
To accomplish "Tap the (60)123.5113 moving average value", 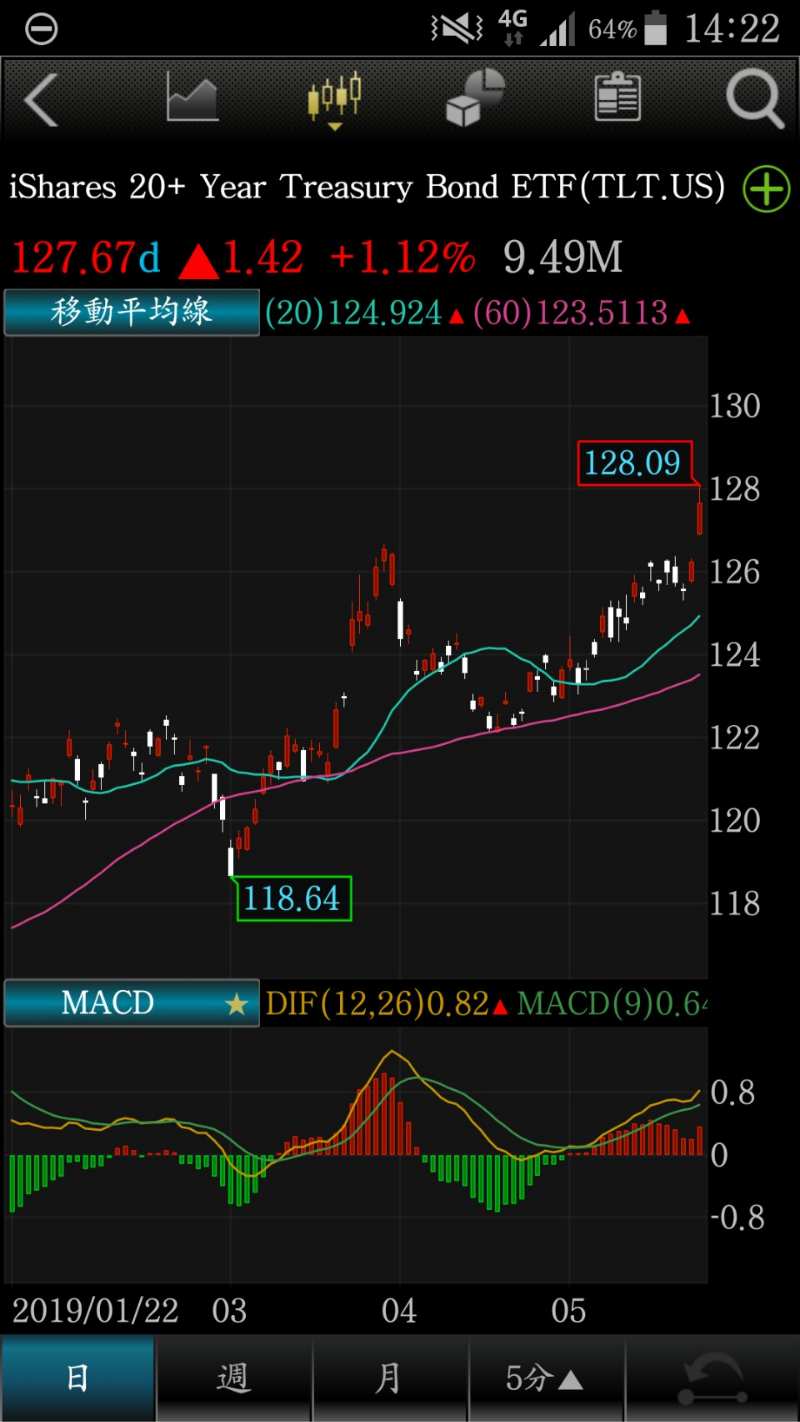I will point(571,314).
